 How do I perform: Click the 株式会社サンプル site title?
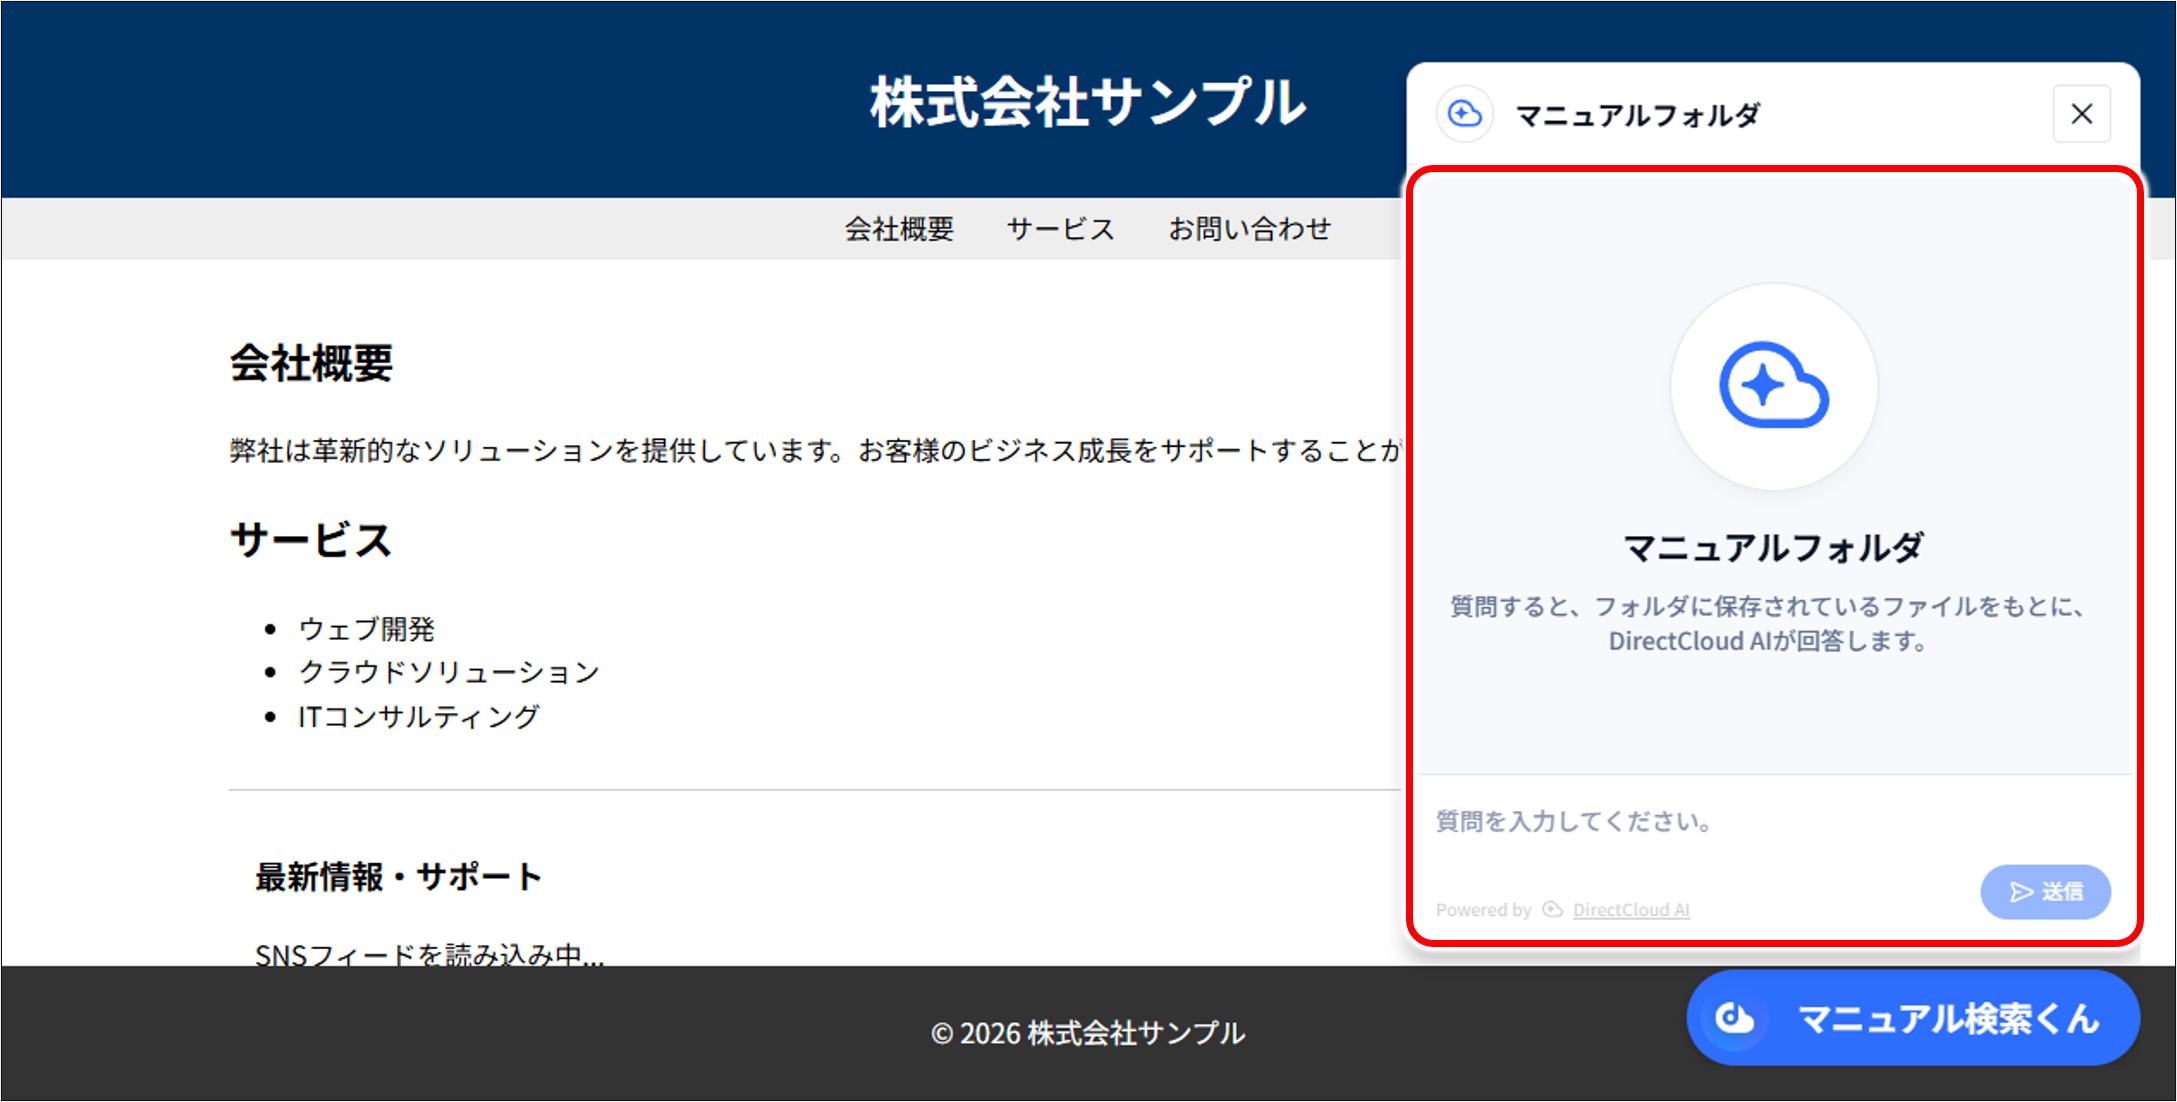pyautogui.click(x=1088, y=102)
